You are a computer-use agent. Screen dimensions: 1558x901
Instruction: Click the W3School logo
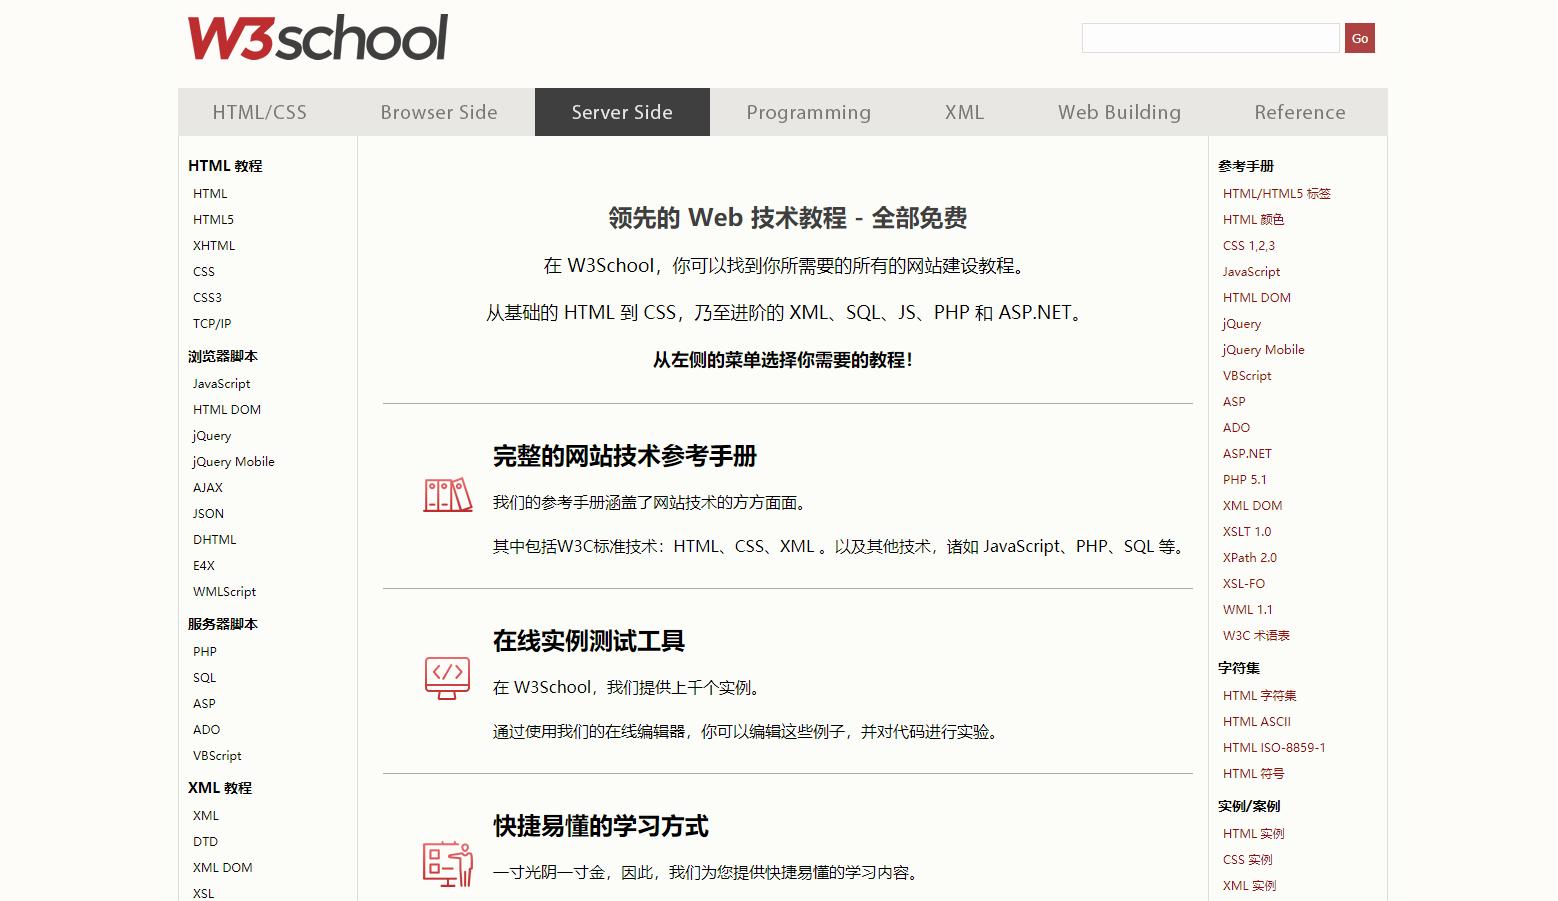(317, 38)
